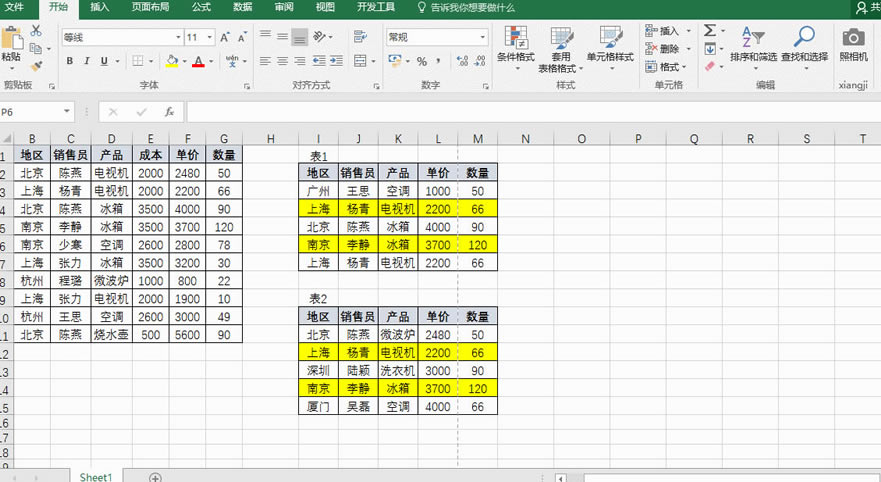Viewport: 881px width, 482px height.
Task: Open font group dialog launcher
Action: [x=247, y=86]
